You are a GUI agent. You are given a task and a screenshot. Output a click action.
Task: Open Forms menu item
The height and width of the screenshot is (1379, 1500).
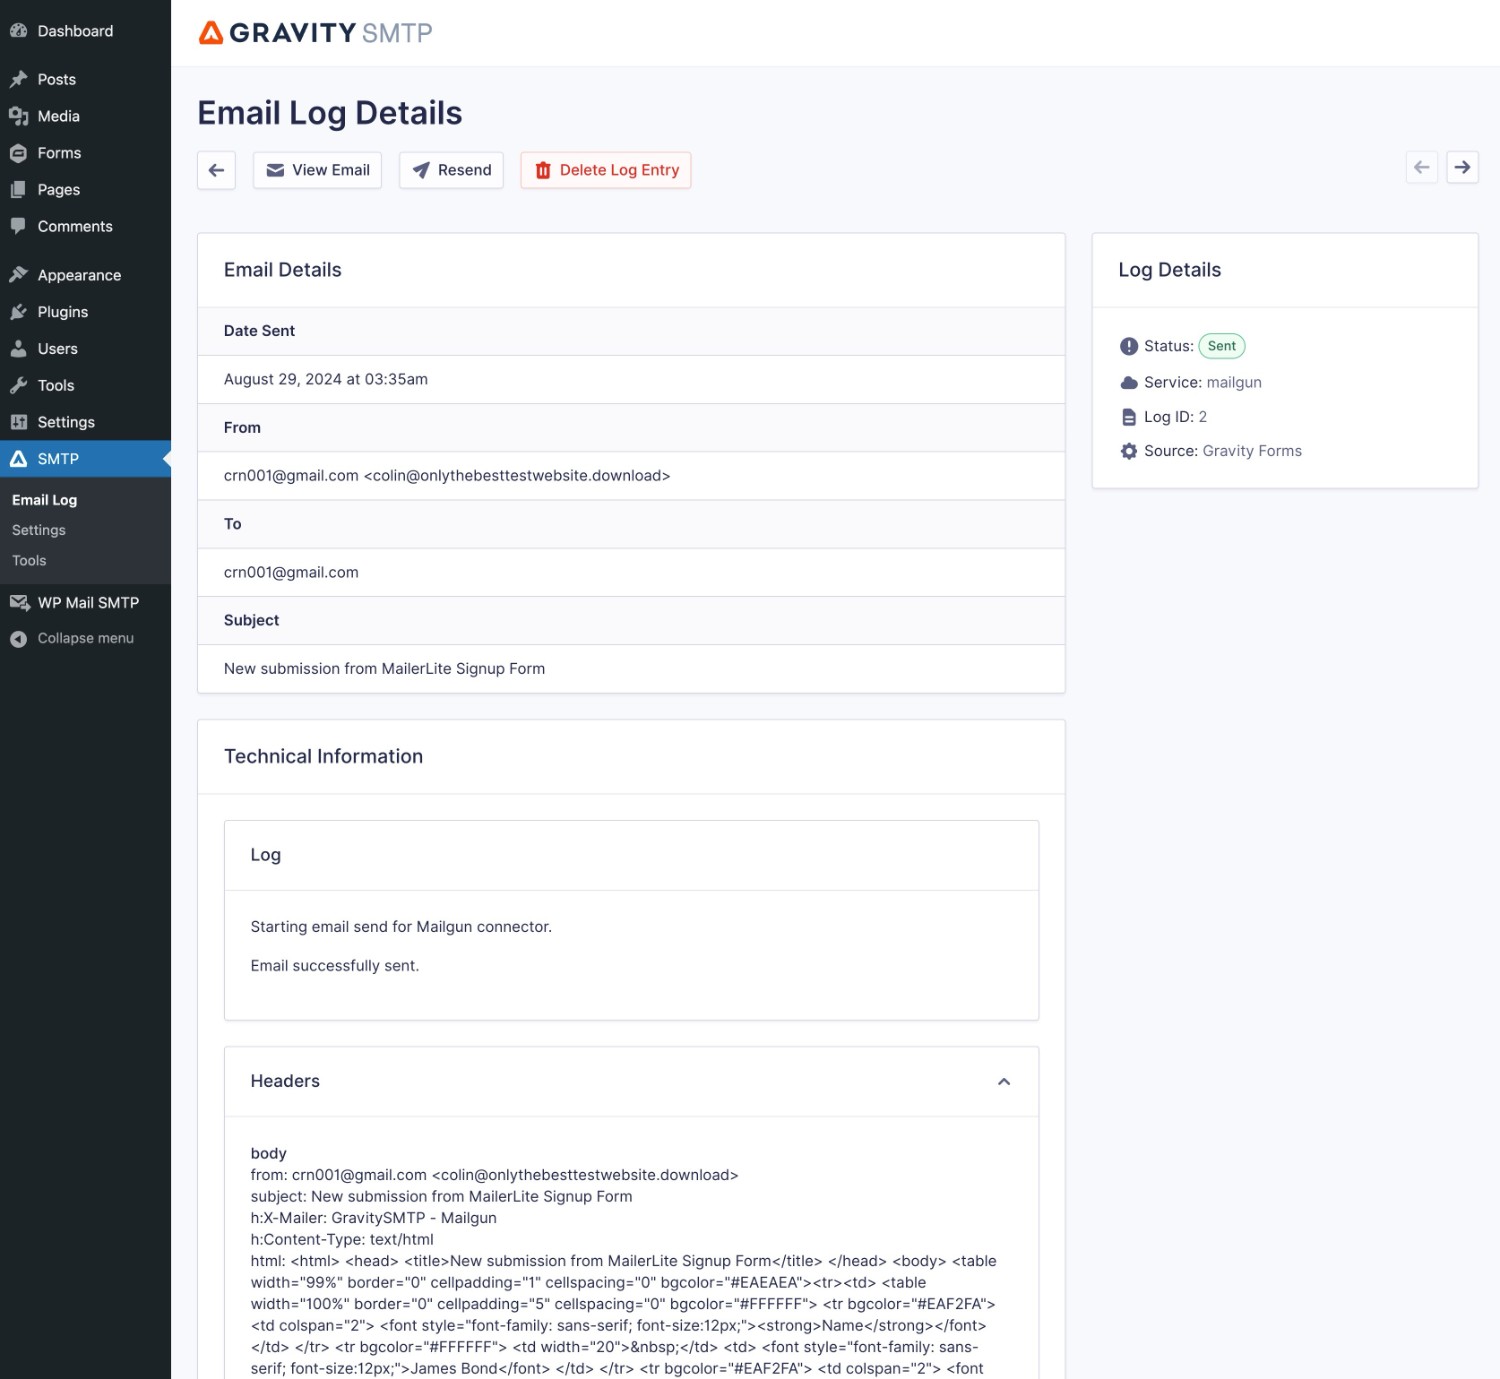[85, 153]
